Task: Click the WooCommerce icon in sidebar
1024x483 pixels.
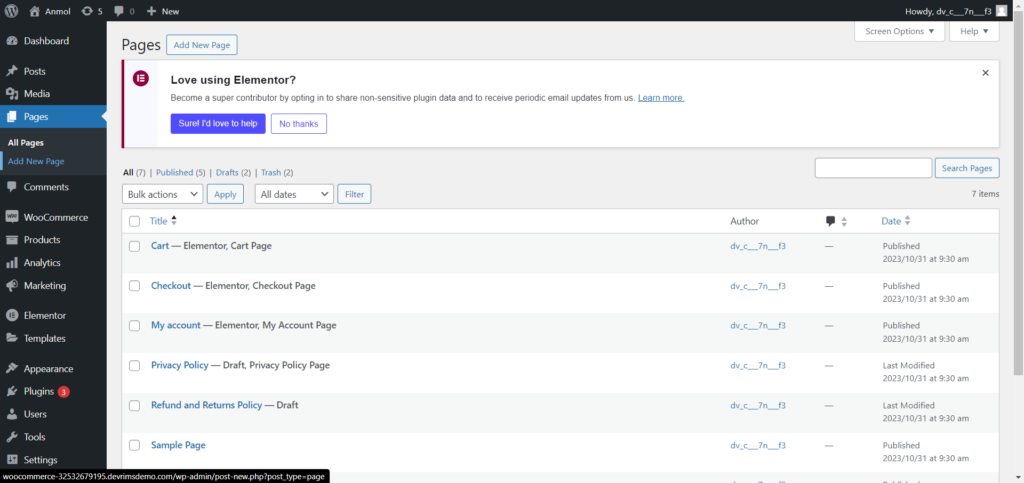Action: 12,217
